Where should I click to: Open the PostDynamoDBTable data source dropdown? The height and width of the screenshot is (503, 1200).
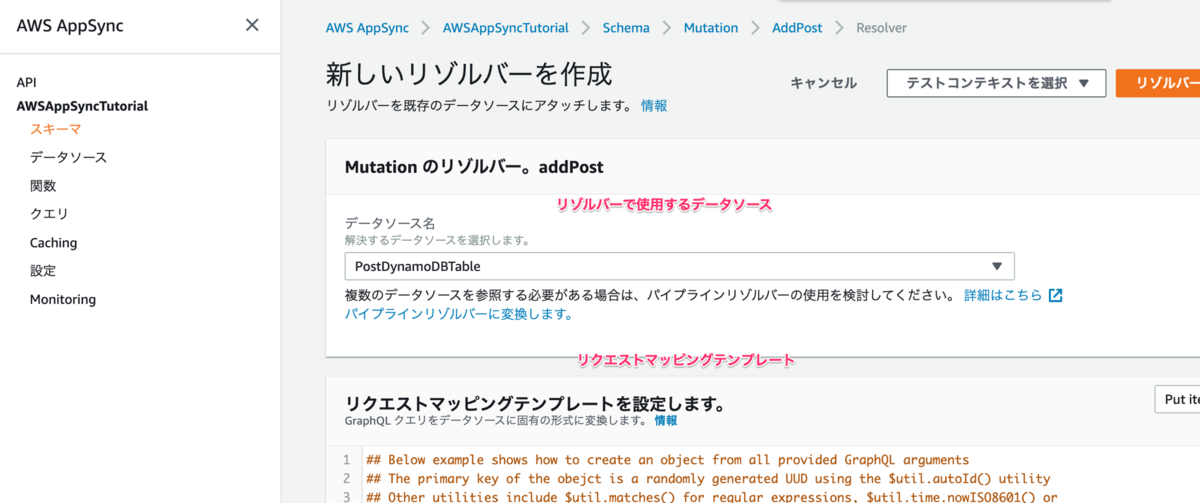point(679,266)
